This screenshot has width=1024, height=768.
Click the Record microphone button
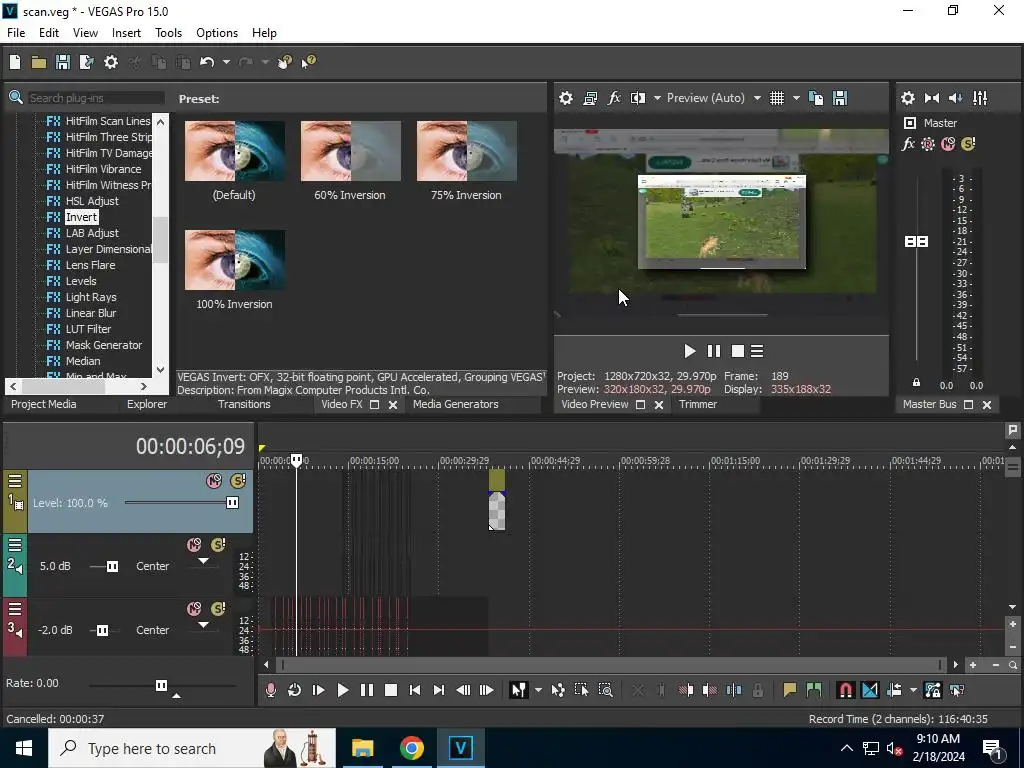pos(271,690)
